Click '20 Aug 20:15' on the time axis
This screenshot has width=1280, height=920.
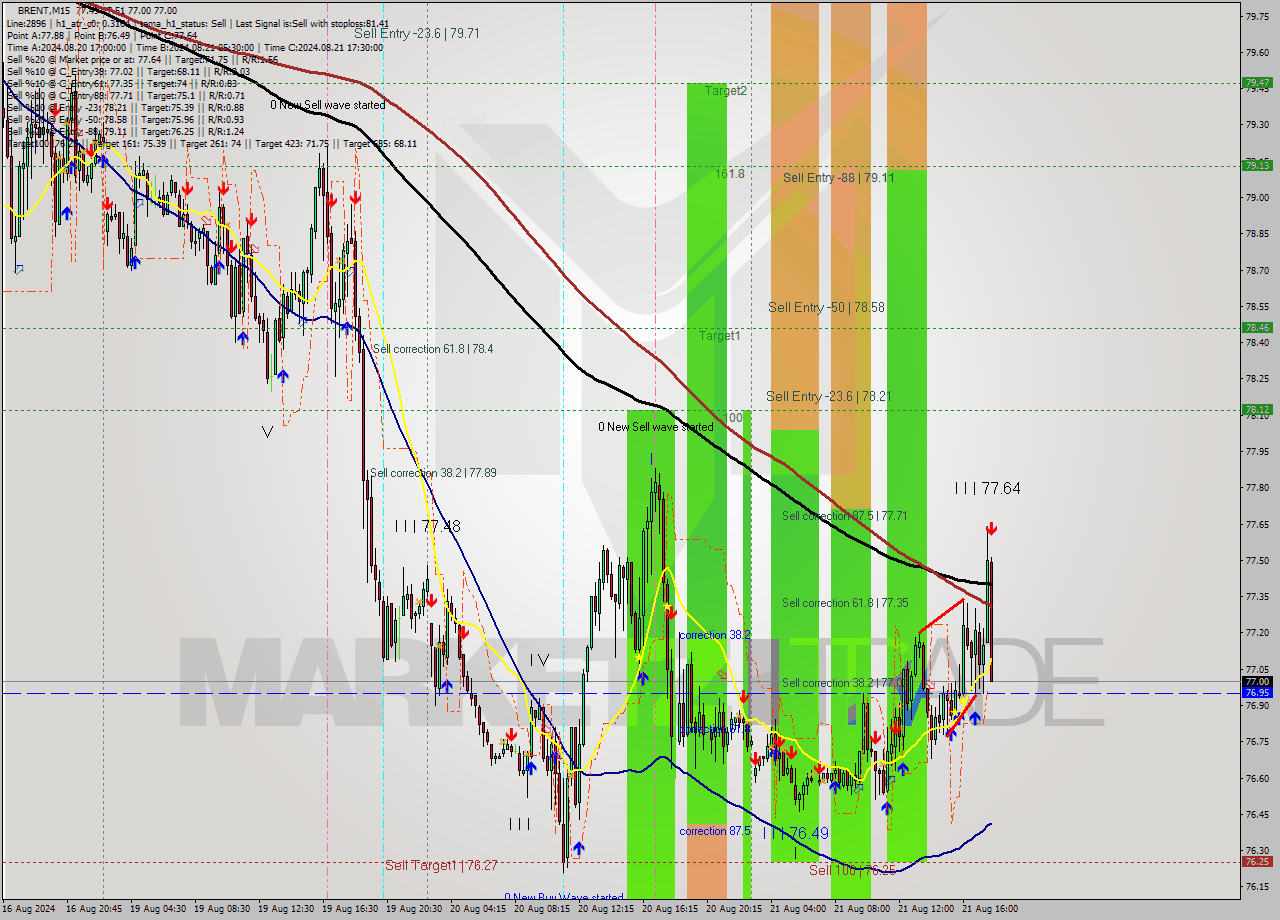[x=734, y=909]
